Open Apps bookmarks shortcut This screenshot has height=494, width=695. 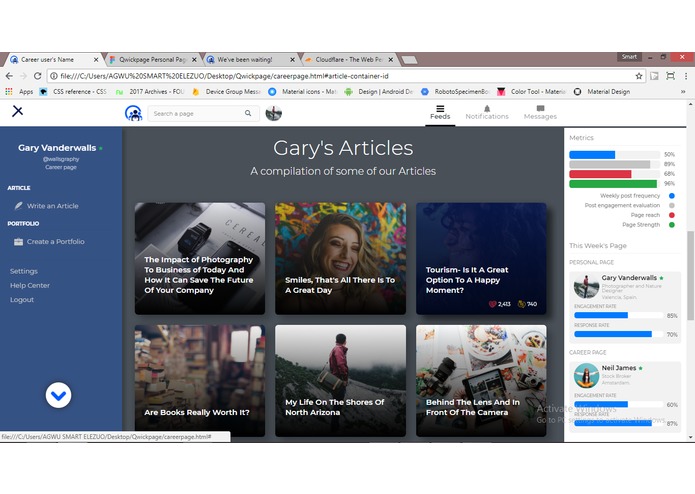click(x=19, y=92)
